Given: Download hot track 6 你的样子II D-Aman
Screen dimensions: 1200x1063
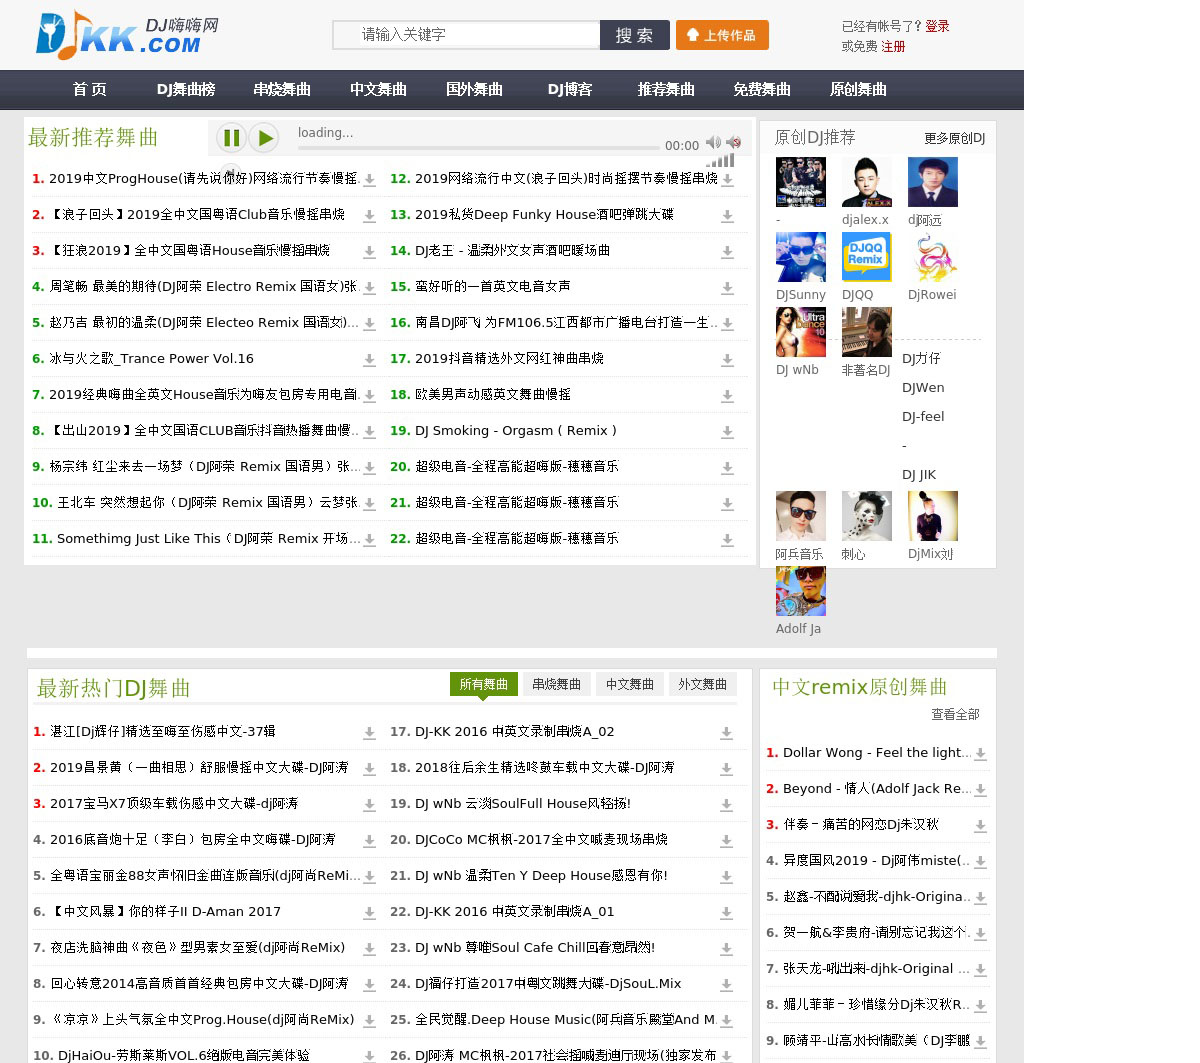Looking at the screenshot, I should (x=369, y=913).
